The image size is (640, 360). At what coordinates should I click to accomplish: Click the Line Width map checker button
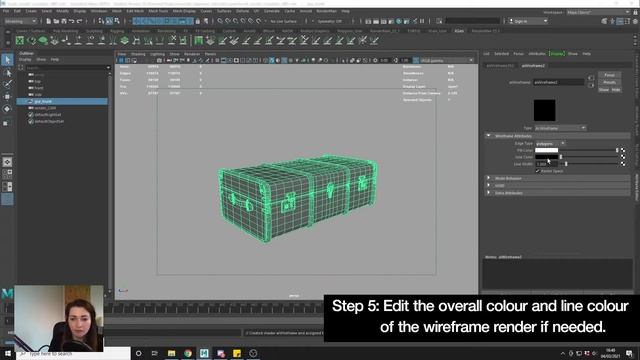[623, 164]
